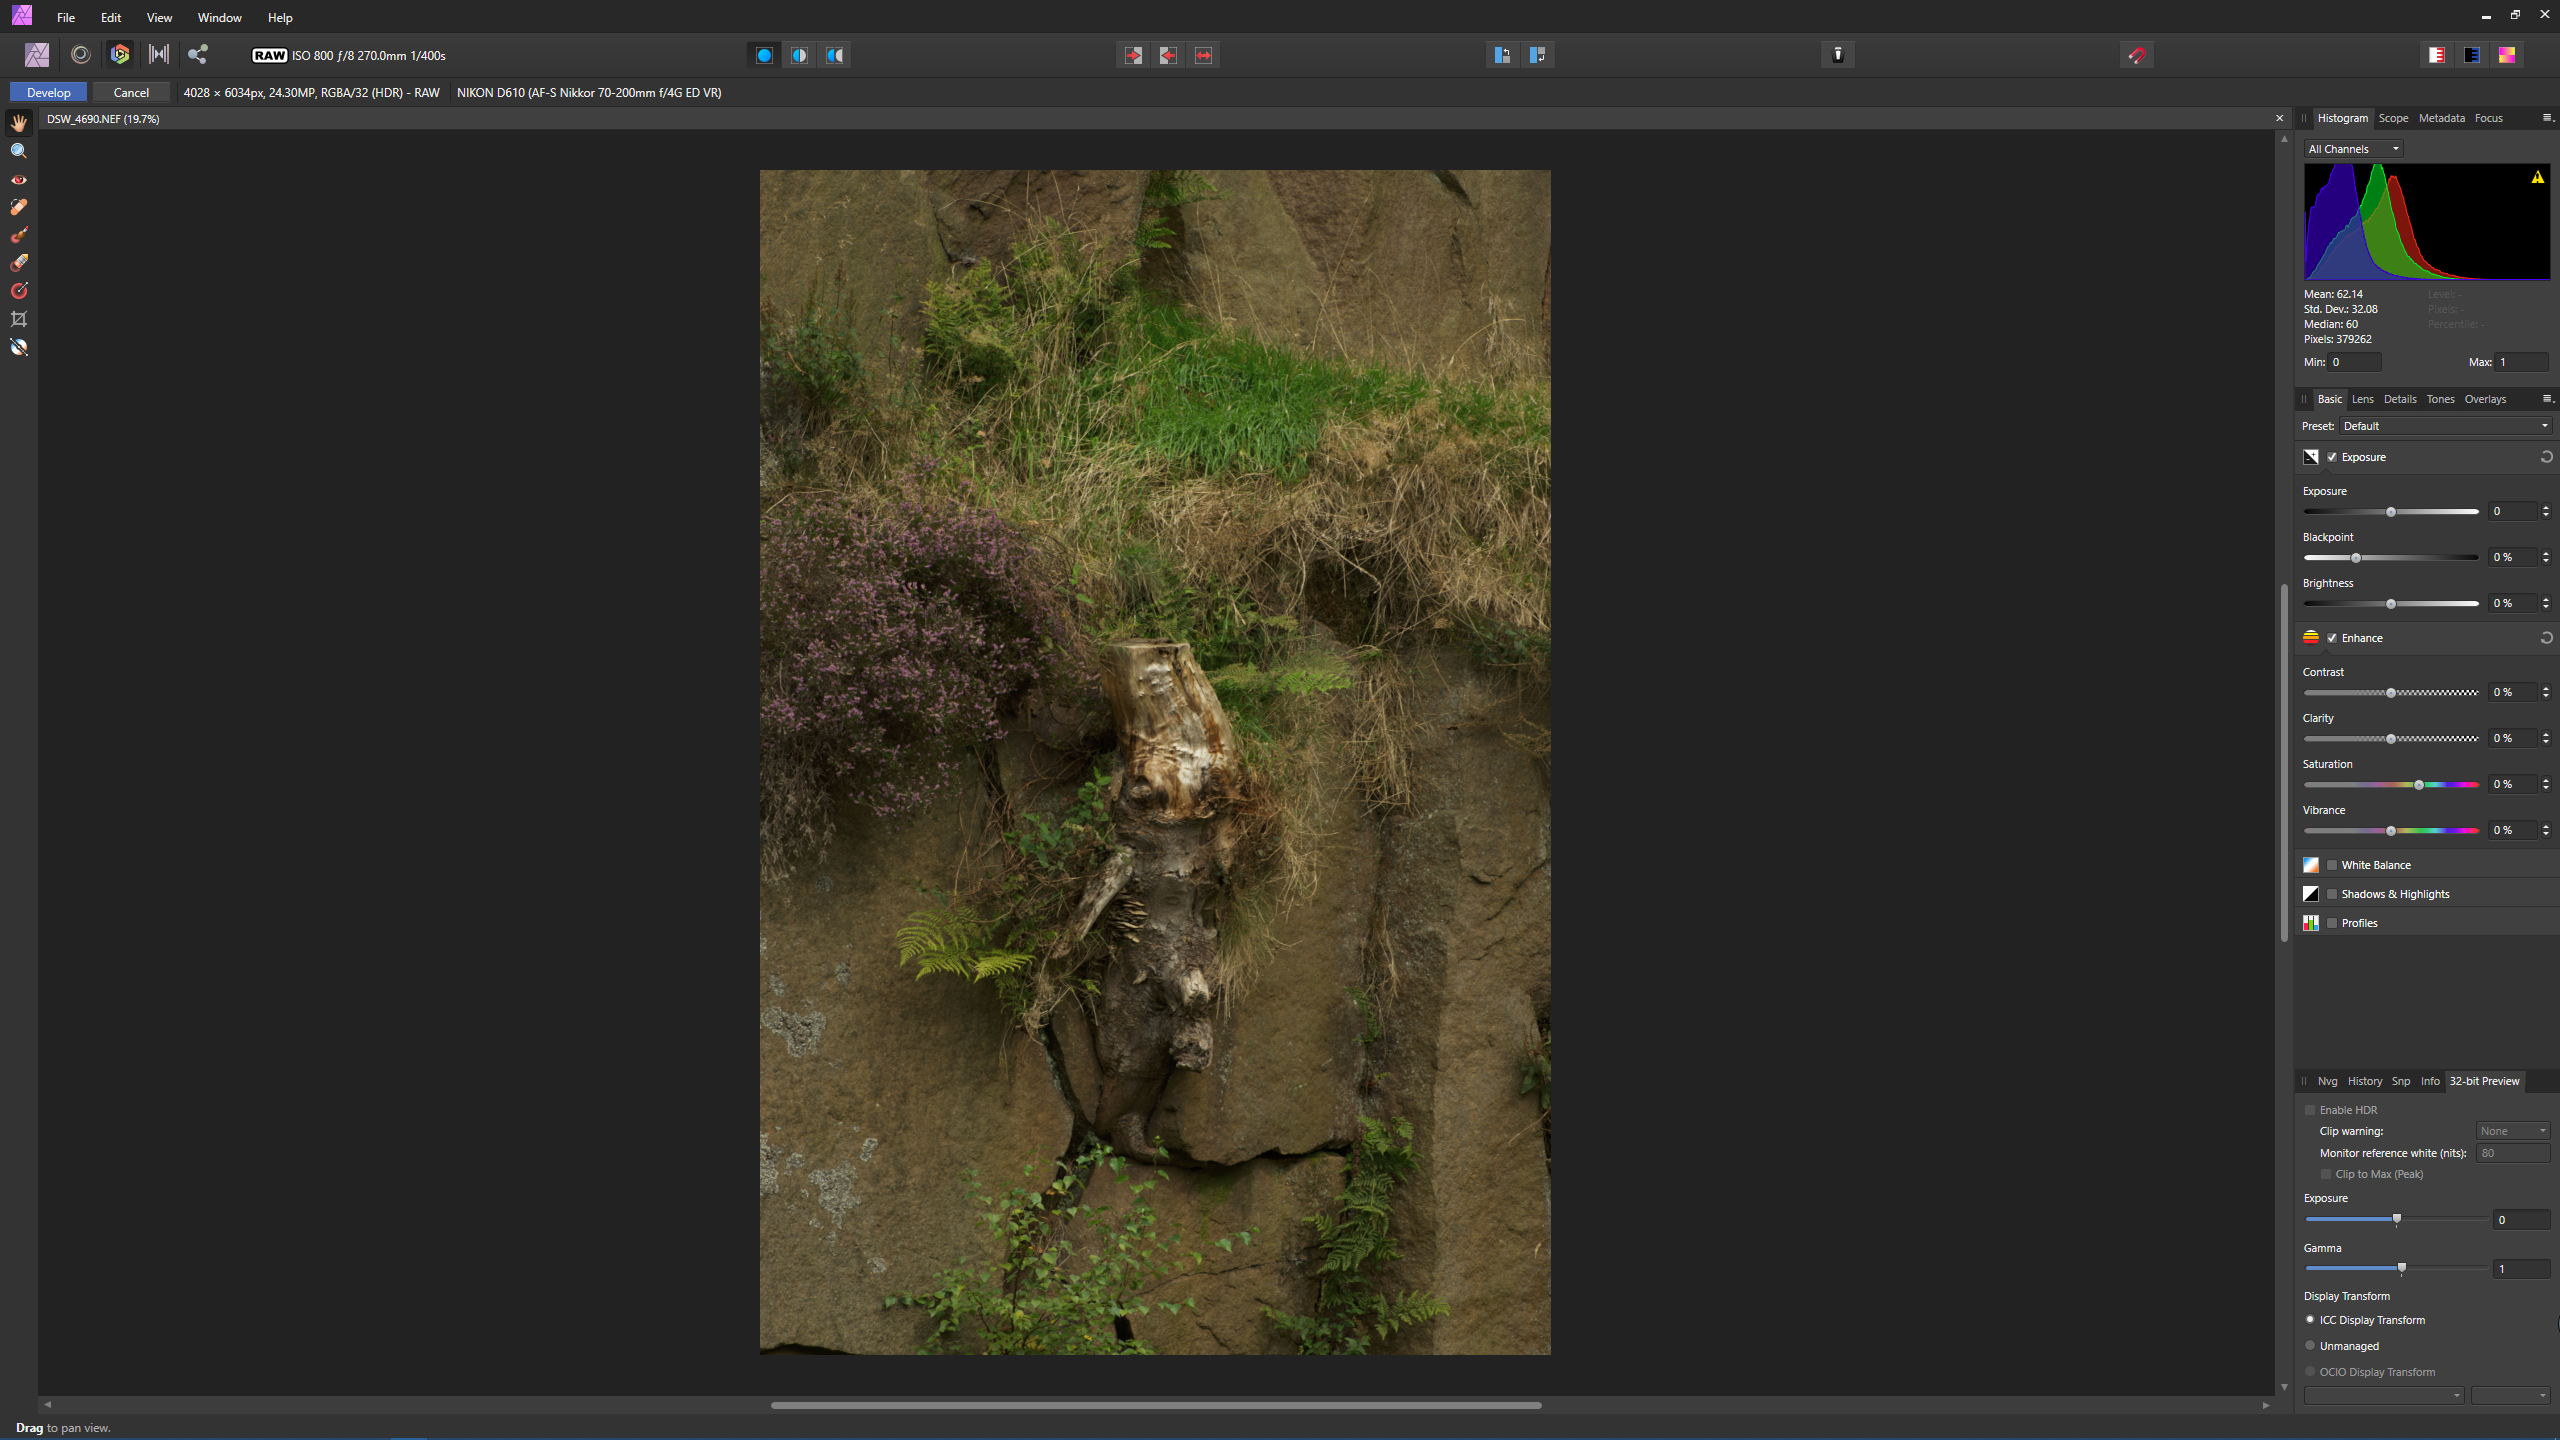Select the Crop tool
The width and height of the screenshot is (2560, 1440).
click(19, 319)
